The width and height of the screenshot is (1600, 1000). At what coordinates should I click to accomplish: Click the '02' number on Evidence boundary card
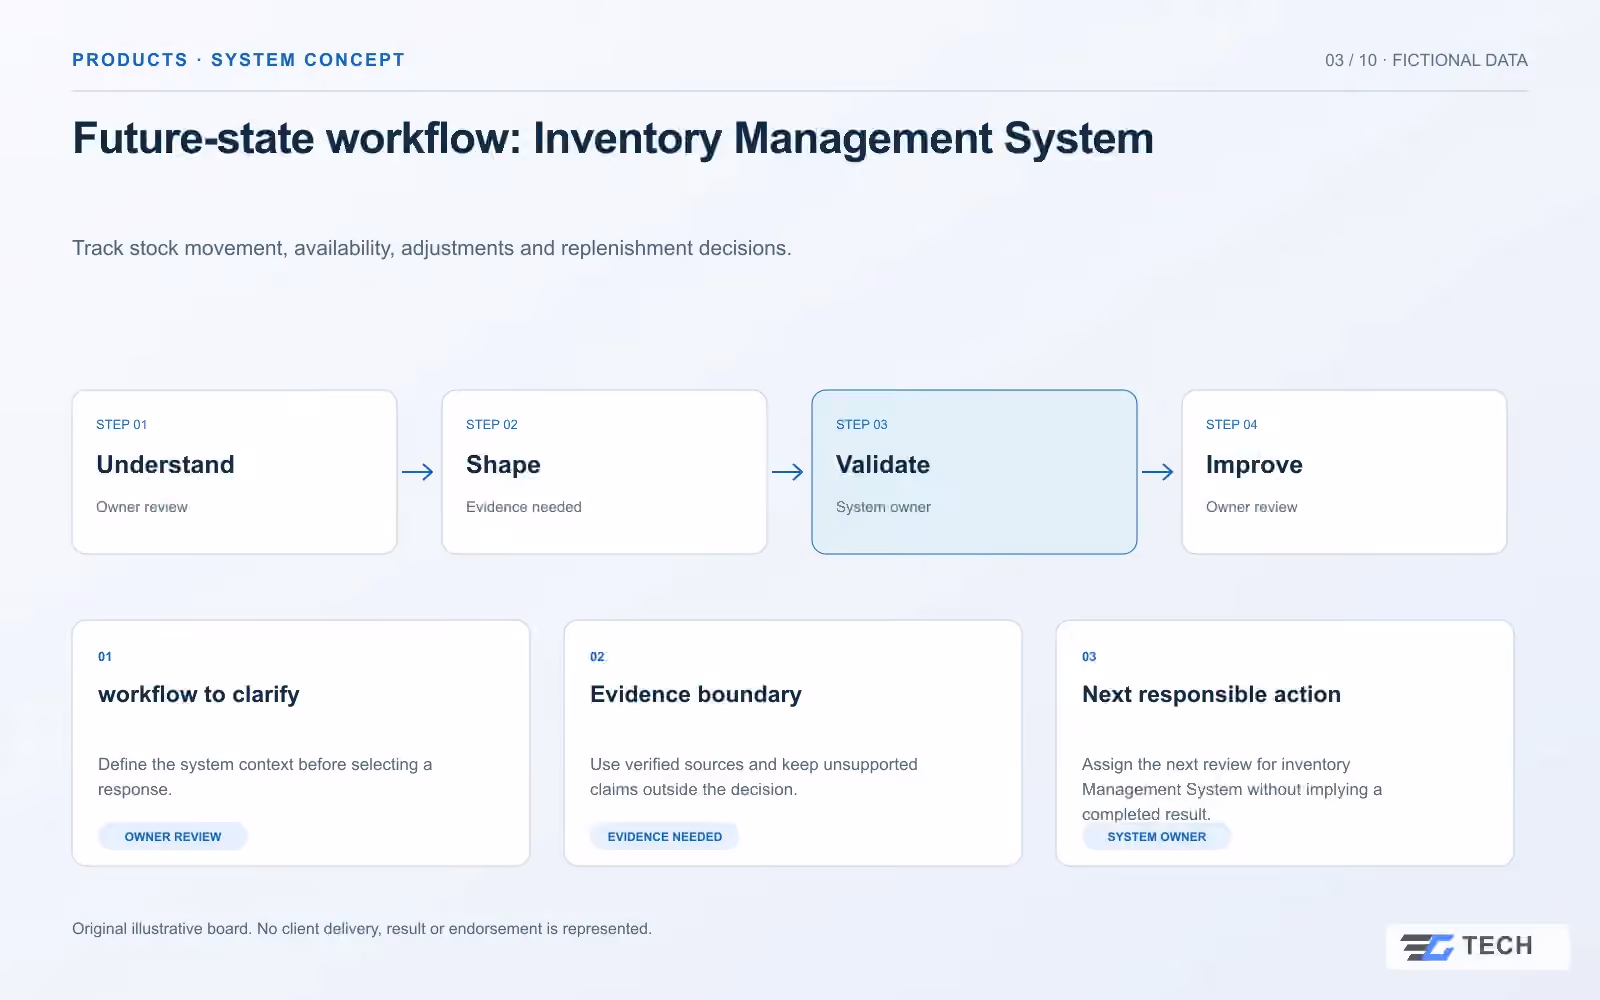(597, 657)
